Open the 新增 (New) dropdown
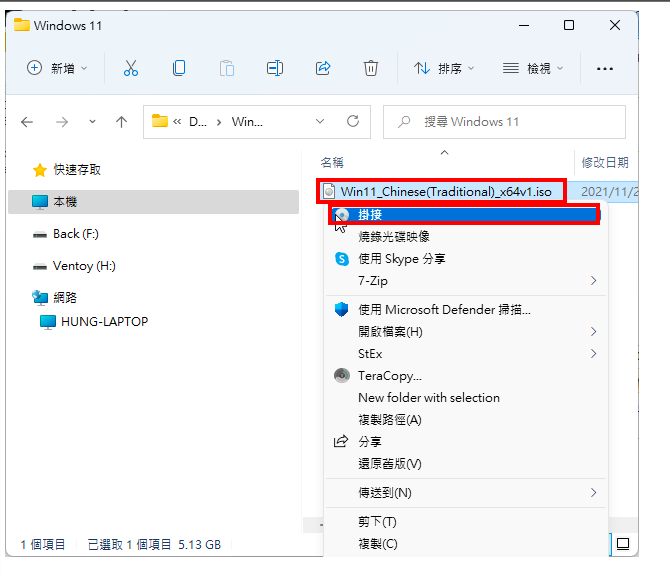Image resolution: width=670 pixels, height=575 pixels. tap(57, 68)
